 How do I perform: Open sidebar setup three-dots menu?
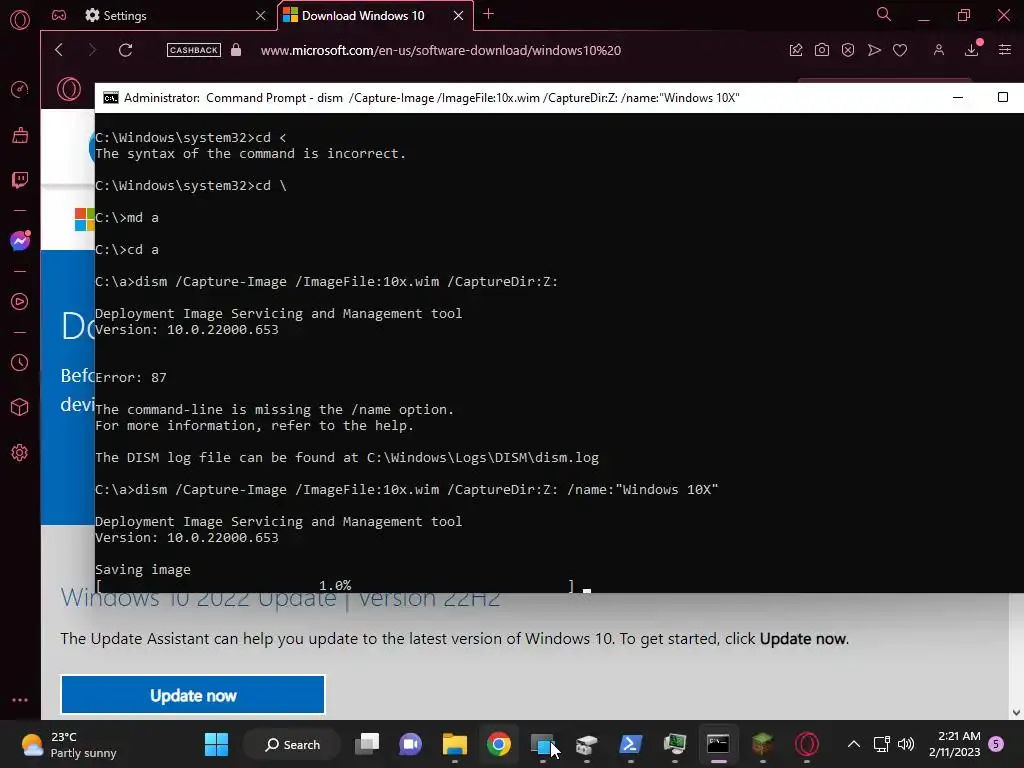coord(20,699)
